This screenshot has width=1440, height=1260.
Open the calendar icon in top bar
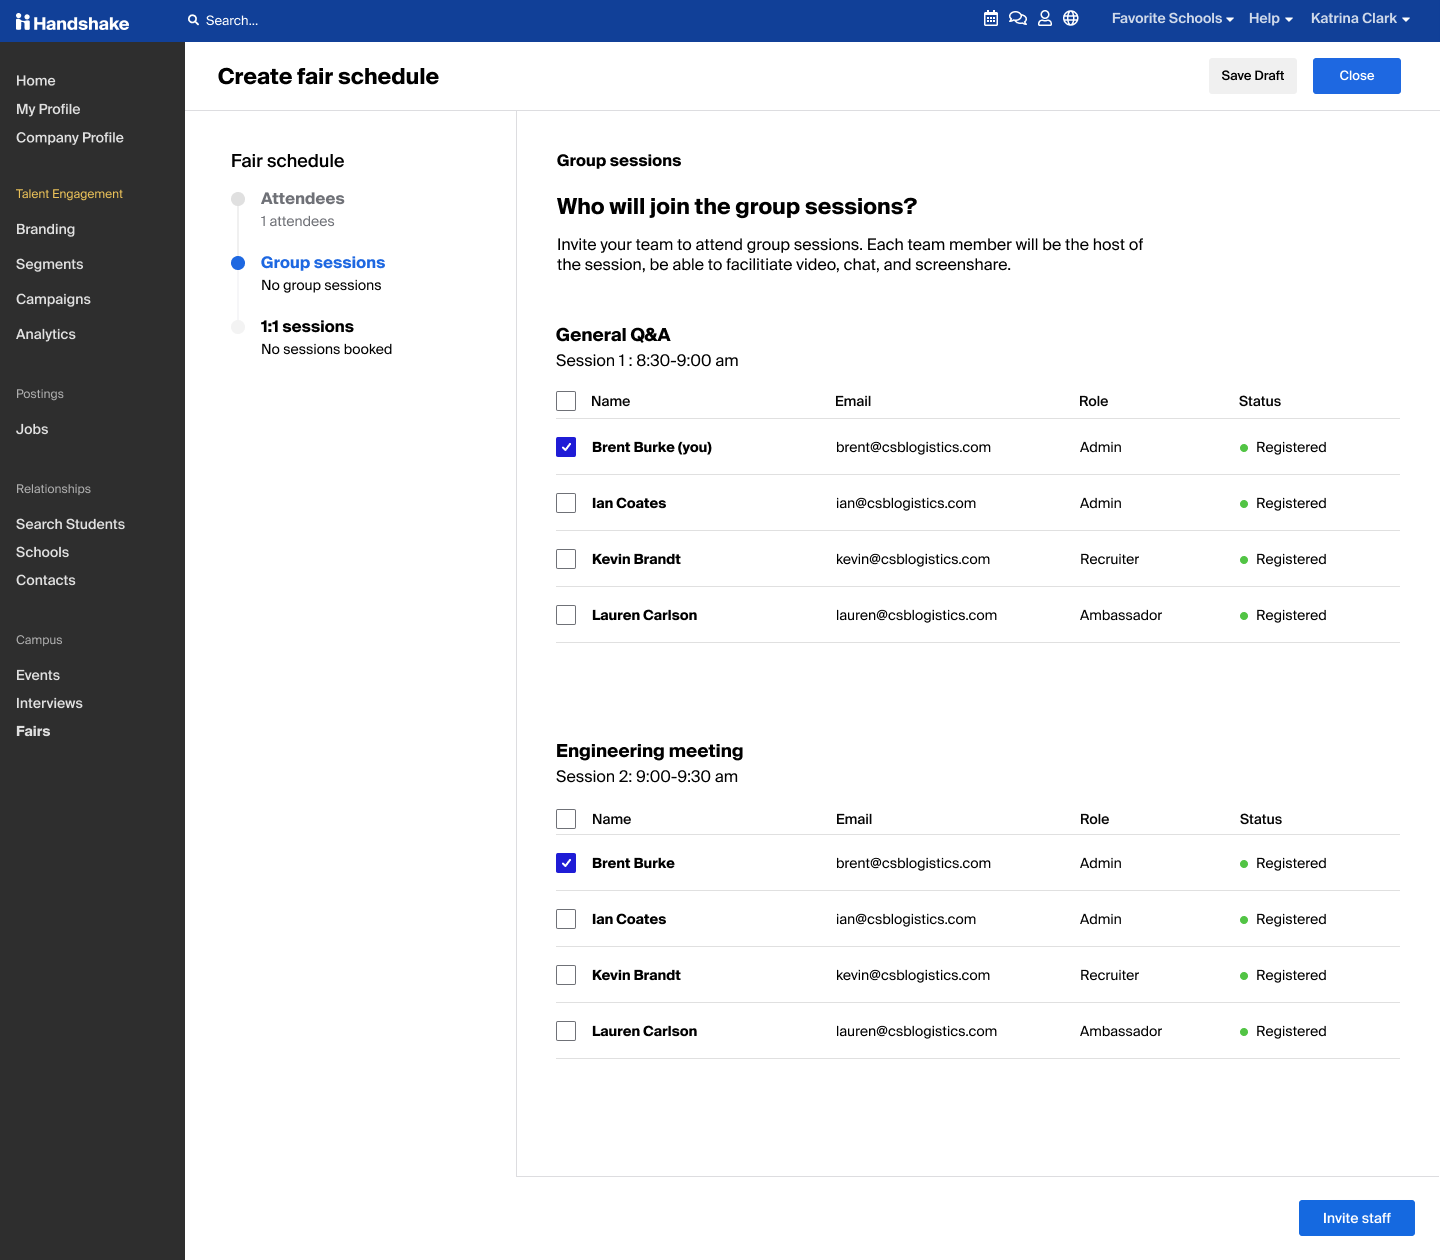click(991, 18)
